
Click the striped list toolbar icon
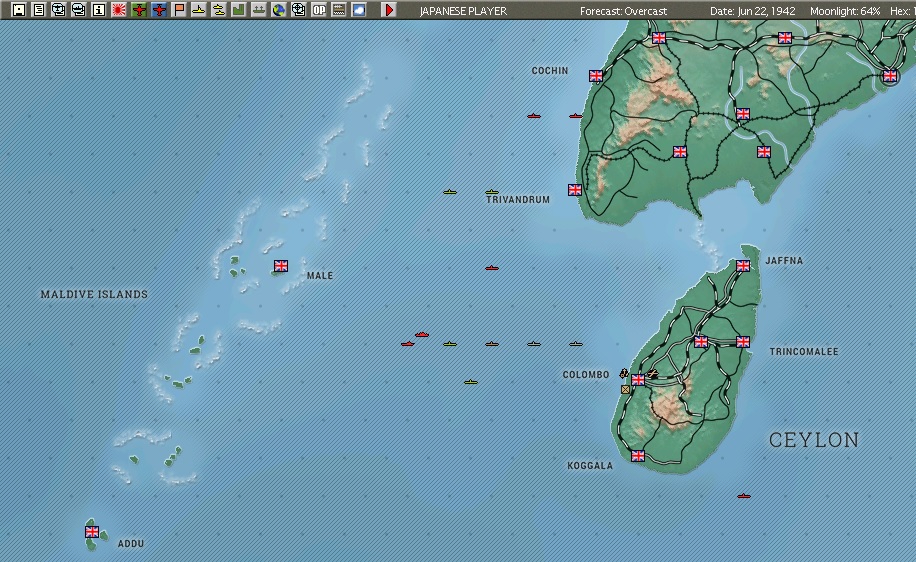338,10
